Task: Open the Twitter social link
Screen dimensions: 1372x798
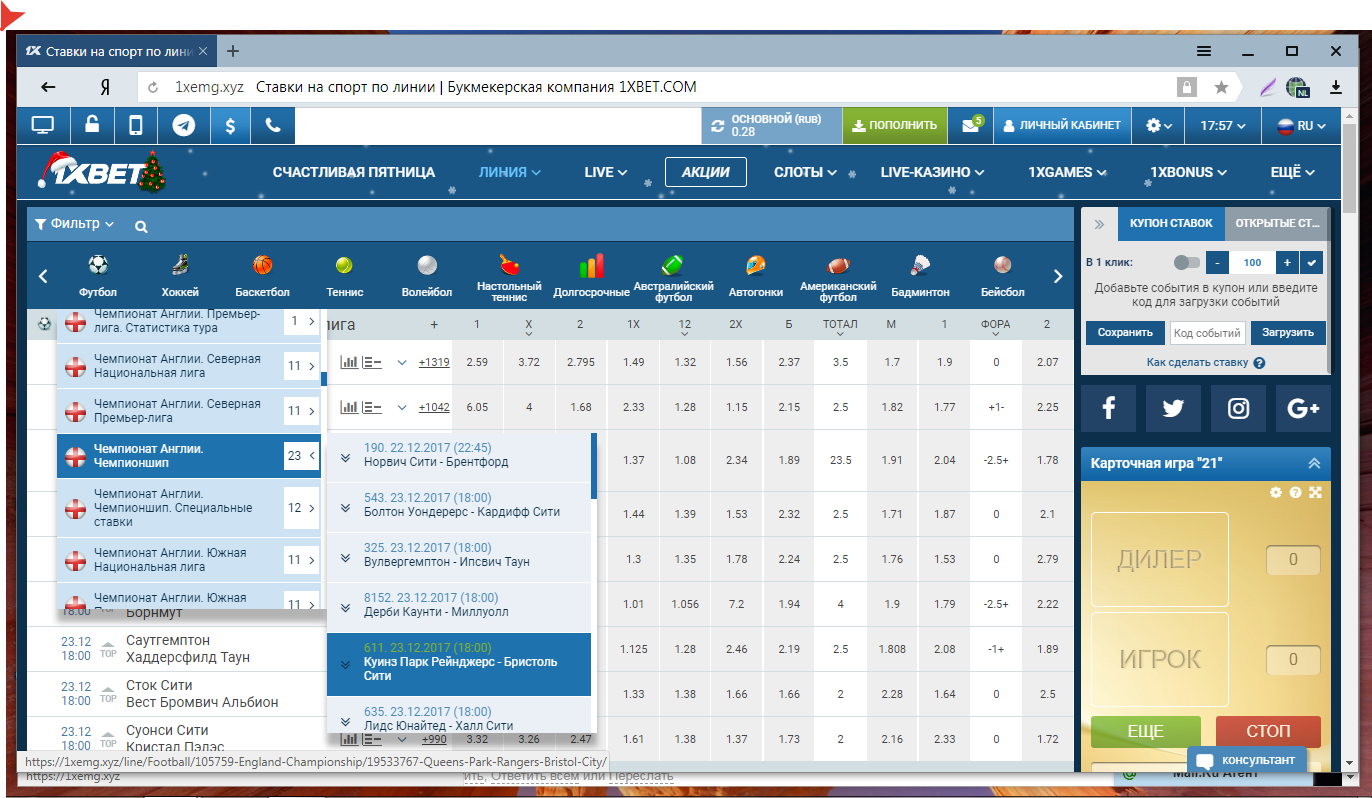Action: [x=1173, y=408]
